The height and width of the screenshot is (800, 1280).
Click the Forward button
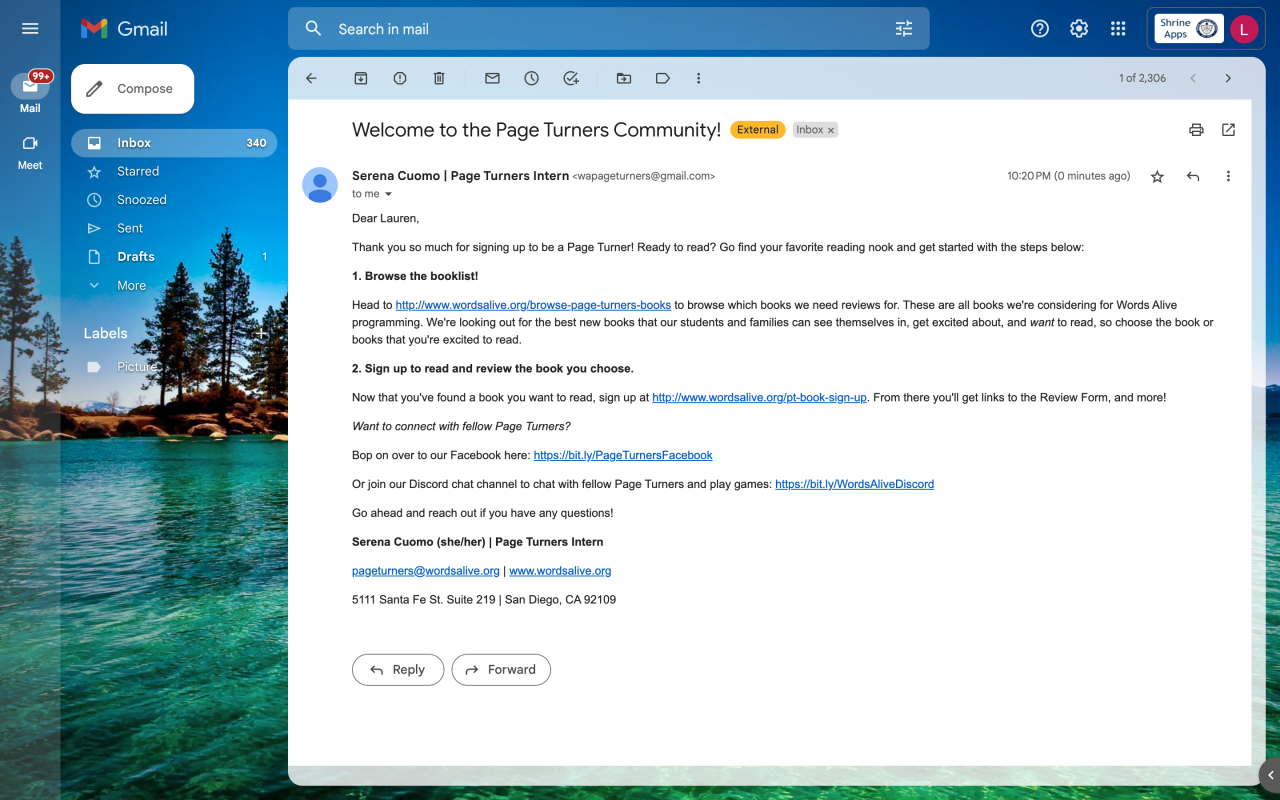point(501,670)
